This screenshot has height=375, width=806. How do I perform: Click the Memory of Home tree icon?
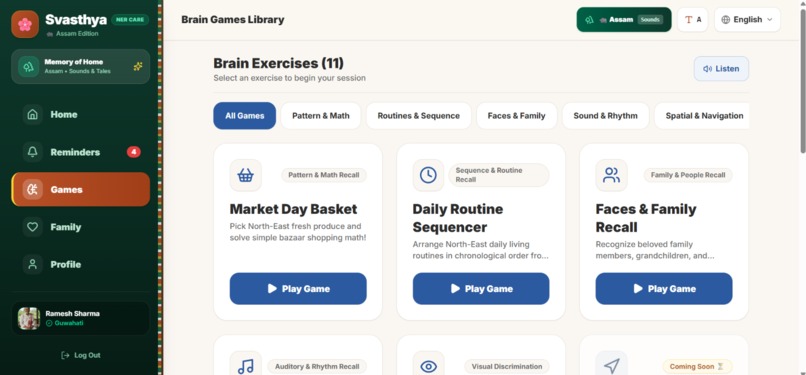29,66
